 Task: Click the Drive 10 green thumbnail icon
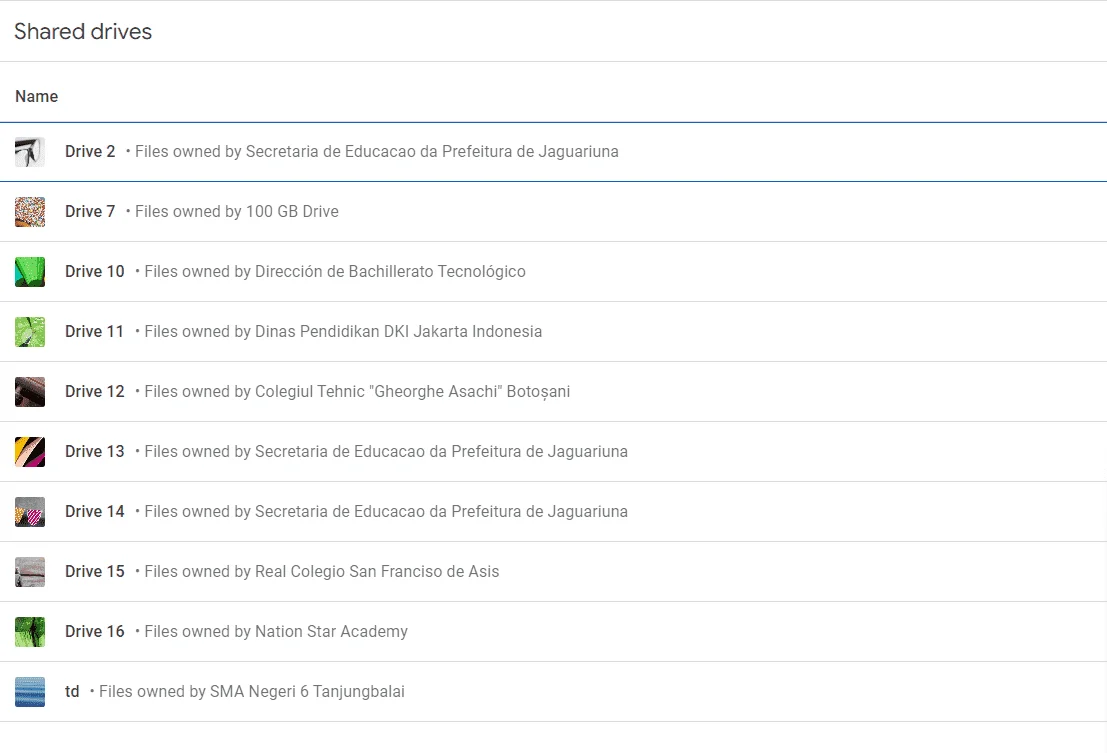tap(30, 272)
